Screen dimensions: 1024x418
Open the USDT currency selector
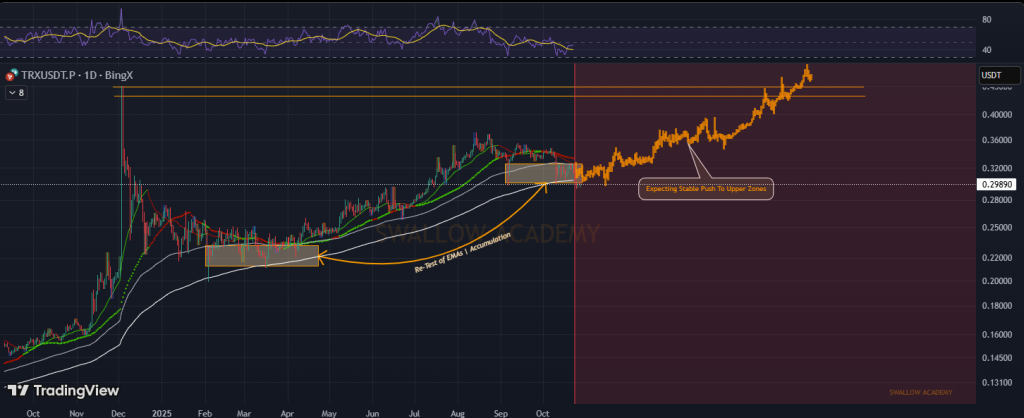pos(997,75)
